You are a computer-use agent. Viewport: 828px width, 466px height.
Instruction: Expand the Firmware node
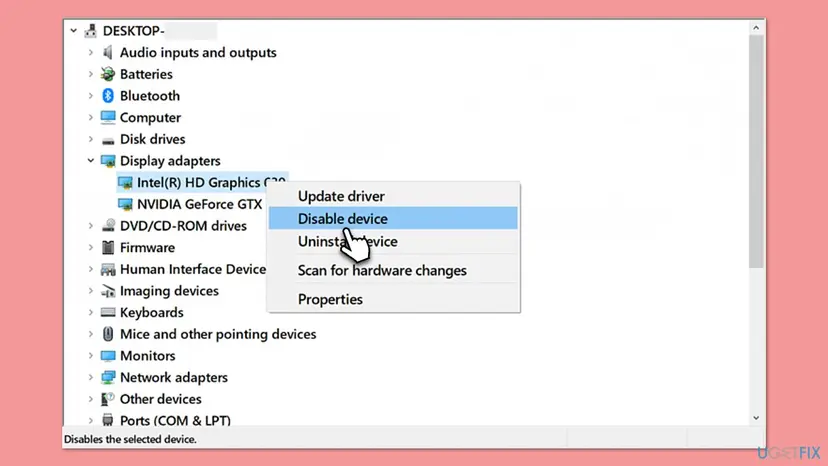coord(91,247)
